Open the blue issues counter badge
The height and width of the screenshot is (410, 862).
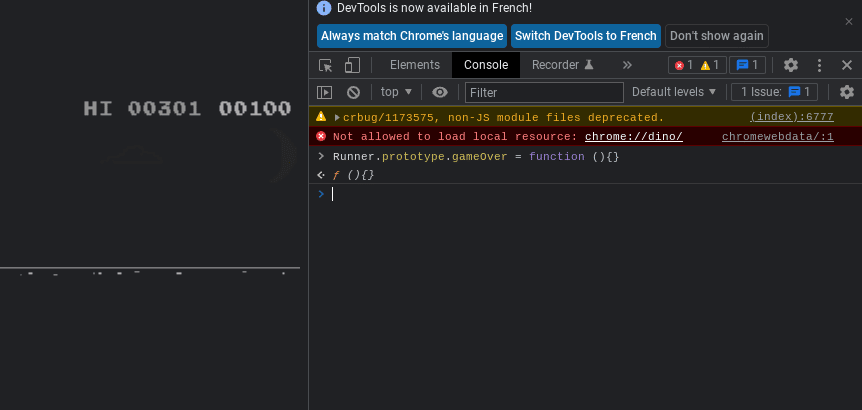point(747,65)
